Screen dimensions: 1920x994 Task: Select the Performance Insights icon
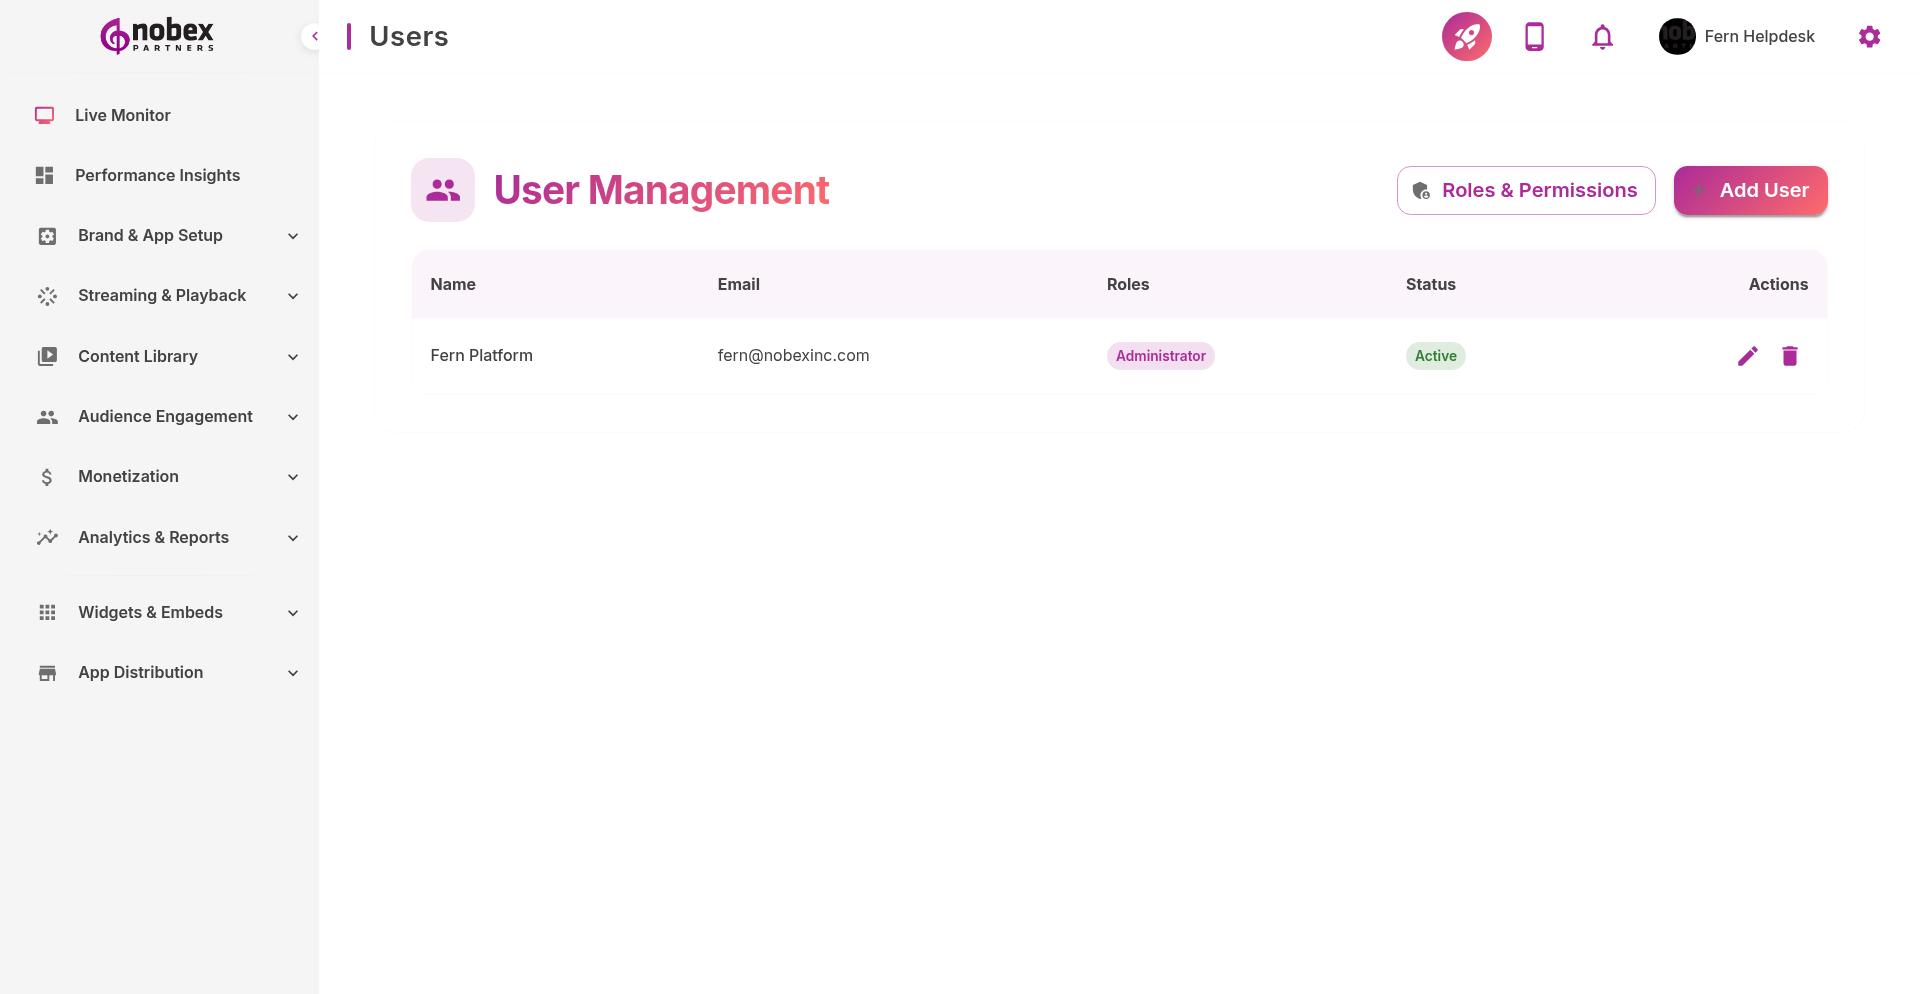pyautogui.click(x=44, y=175)
